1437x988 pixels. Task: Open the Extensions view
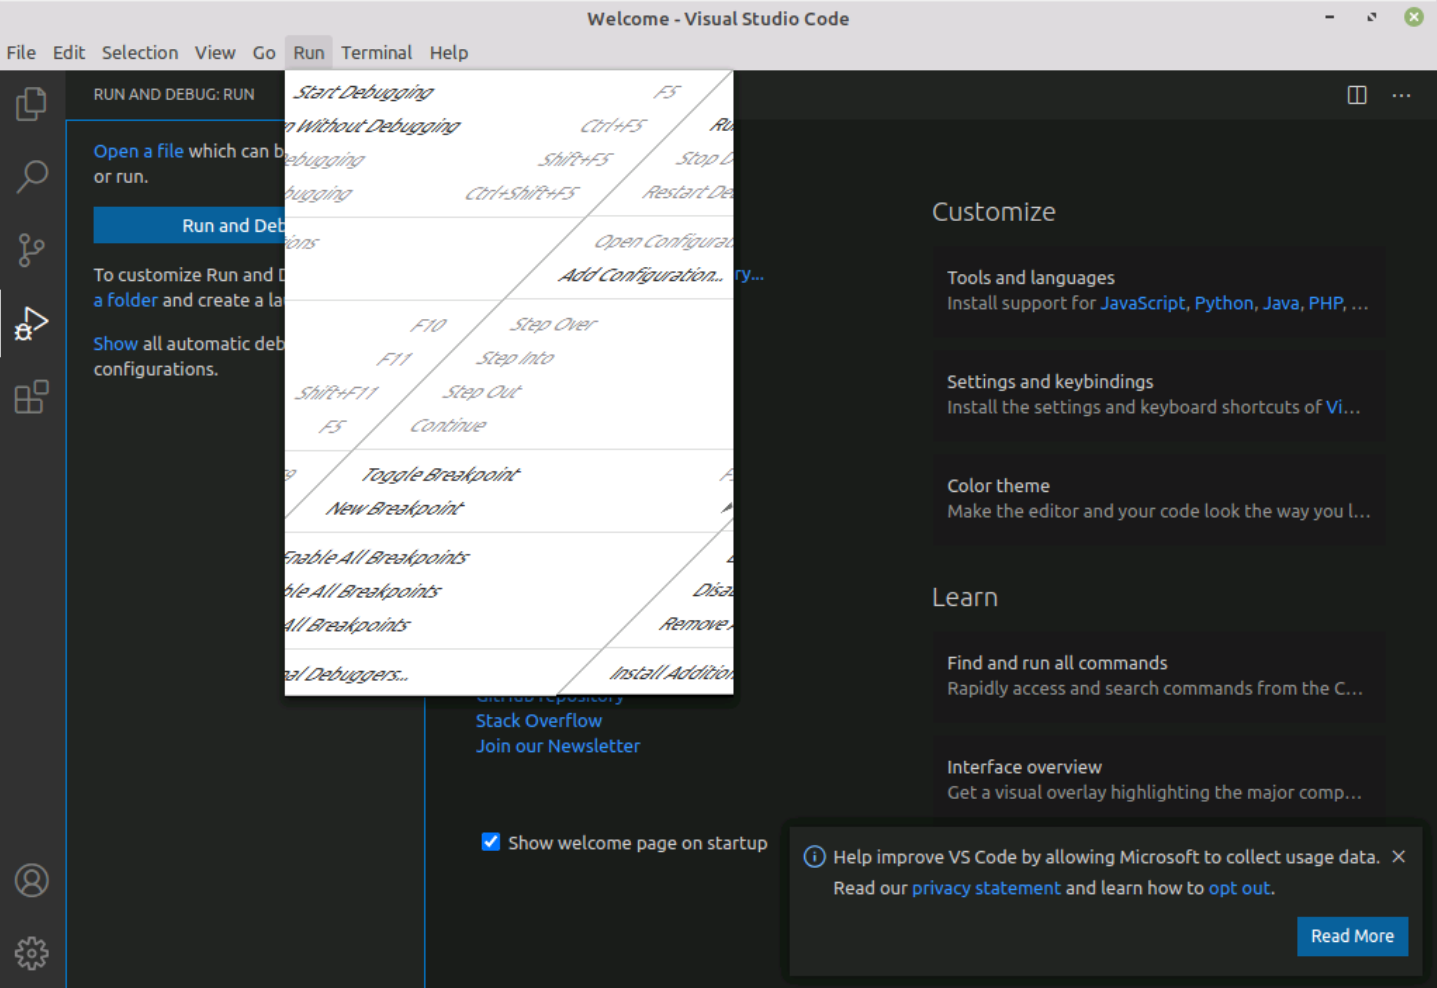(x=31, y=397)
